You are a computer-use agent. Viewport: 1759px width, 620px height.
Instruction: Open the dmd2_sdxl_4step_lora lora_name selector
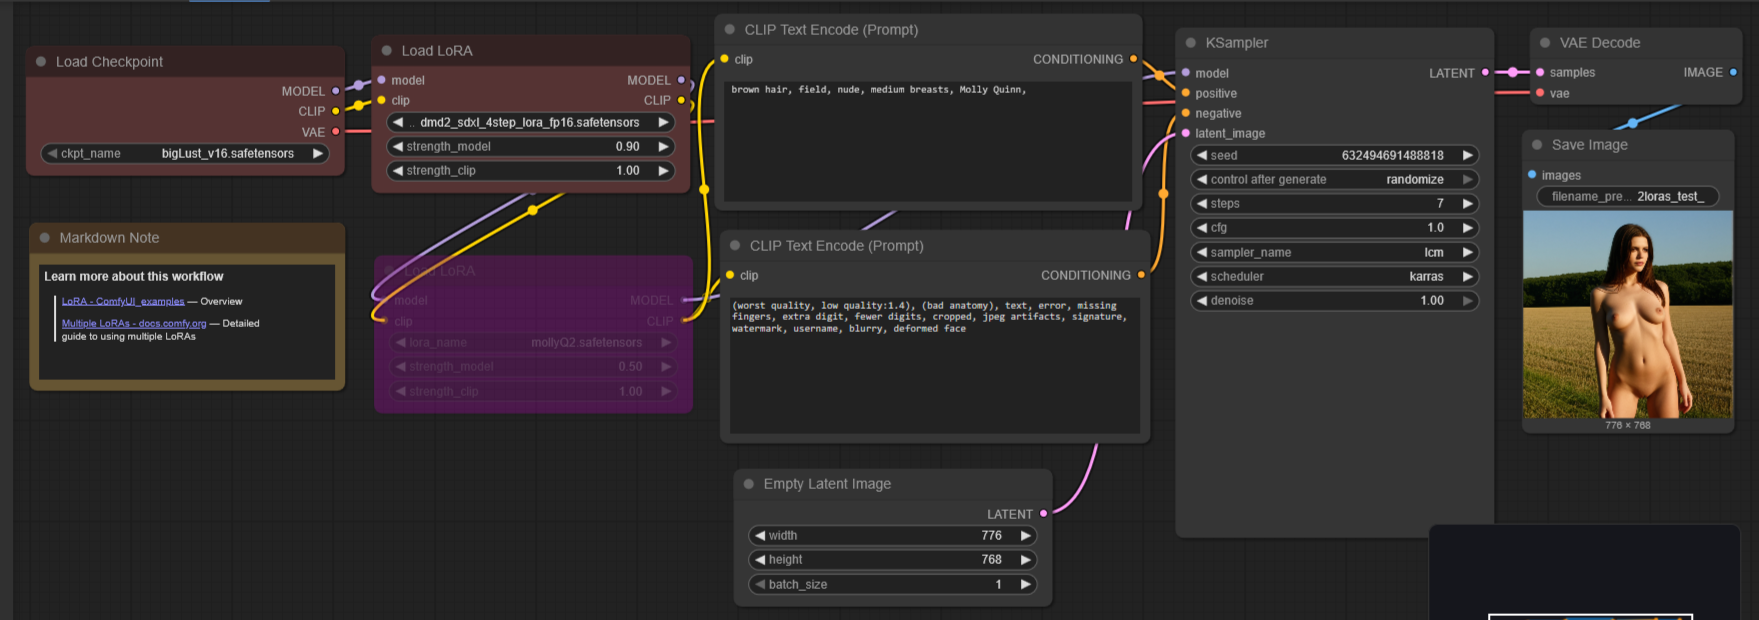tap(530, 122)
